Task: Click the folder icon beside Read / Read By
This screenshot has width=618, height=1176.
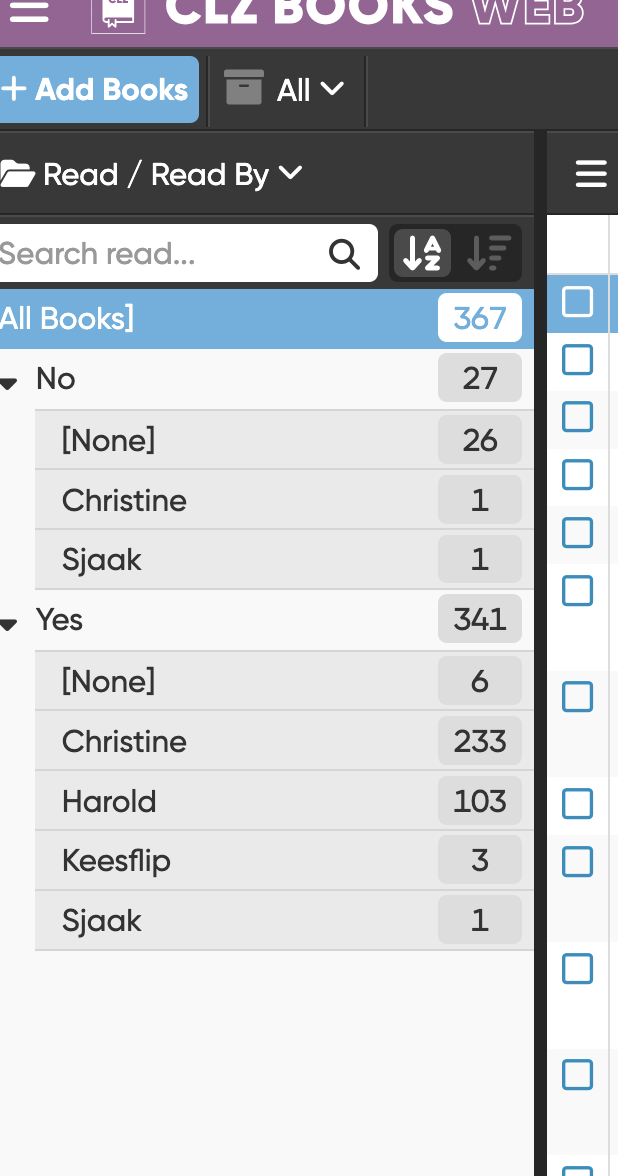Action: pyautogui.click(x=17, y=175)
